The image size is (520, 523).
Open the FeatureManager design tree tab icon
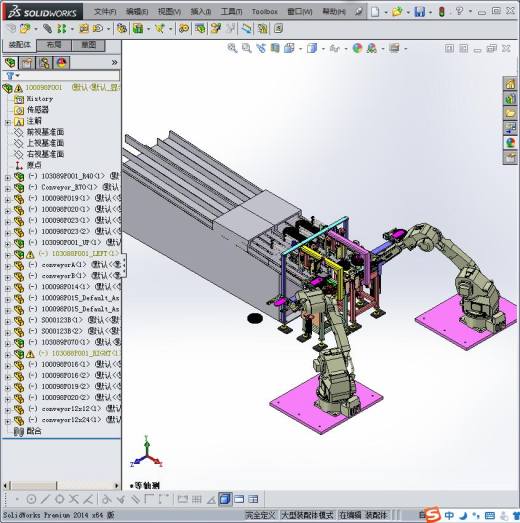point(10,63)
